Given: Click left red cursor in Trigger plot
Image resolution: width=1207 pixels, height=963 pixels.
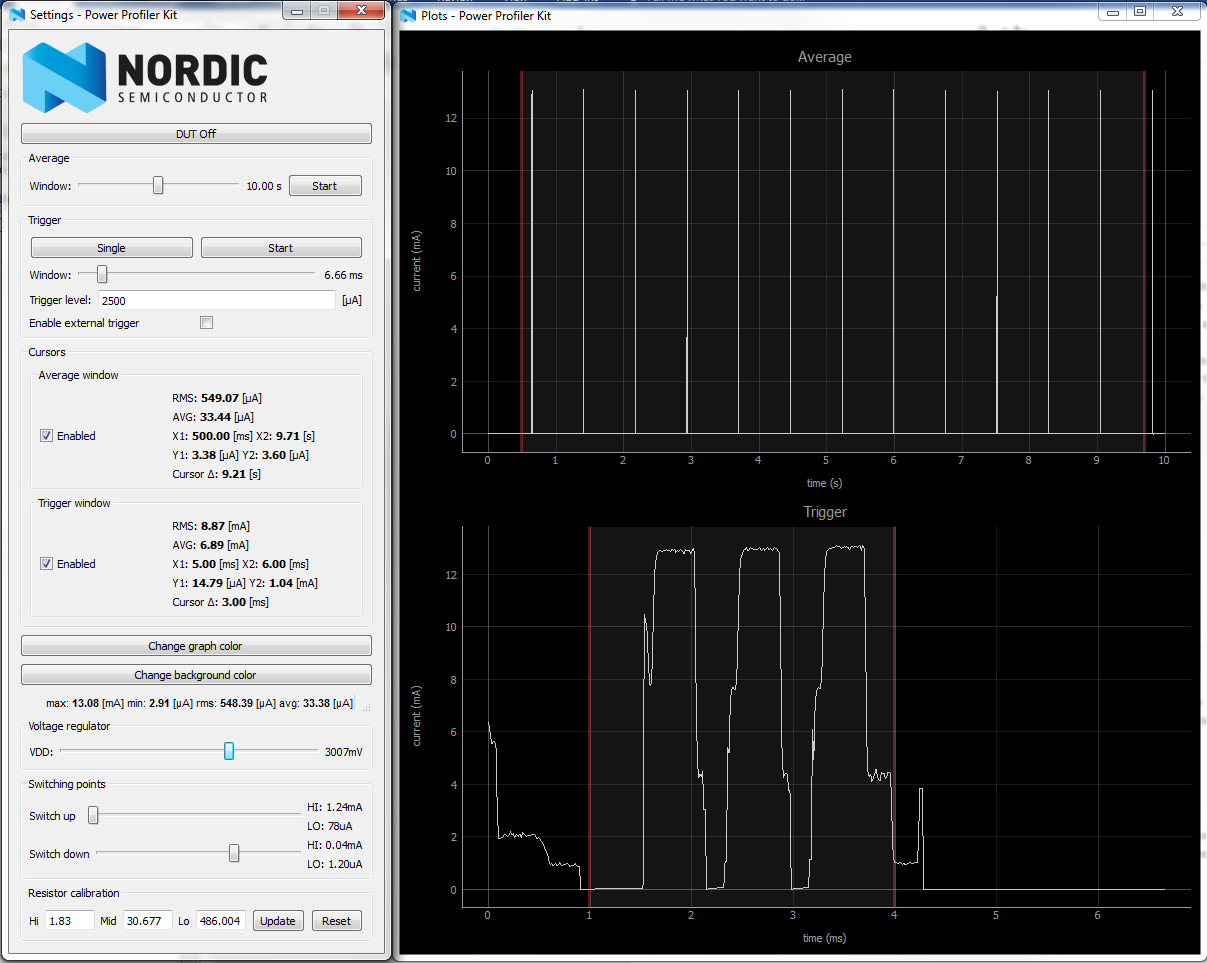Looking at the screenshot, I should pyautogui.click(x=589, y=717).
